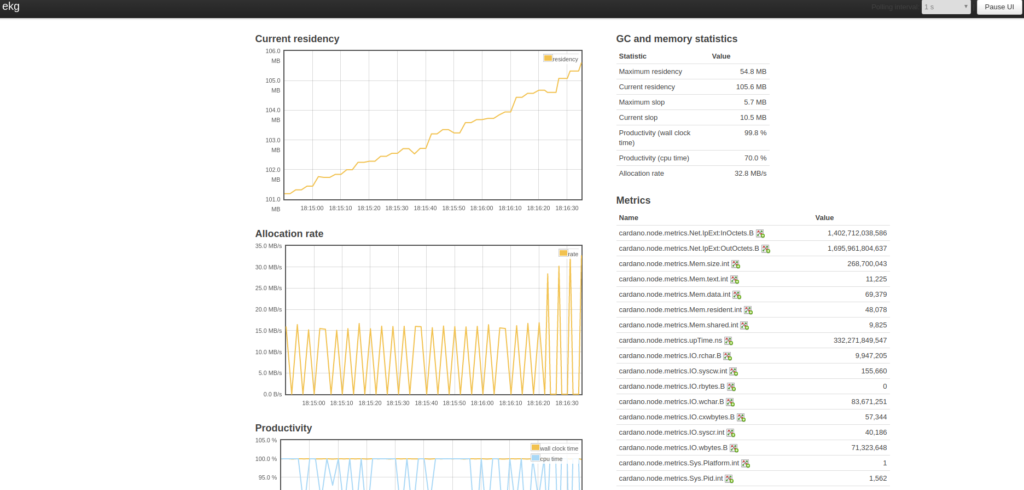Click value 1,562 for Sys.Pid.int
1024x490 pixels.
tap(878, 479)
